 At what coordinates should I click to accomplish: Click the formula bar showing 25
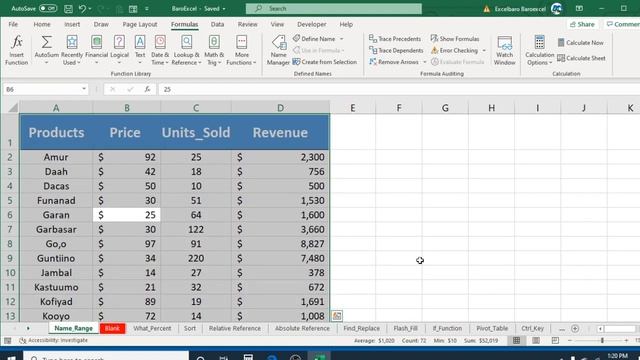(400, 89)
